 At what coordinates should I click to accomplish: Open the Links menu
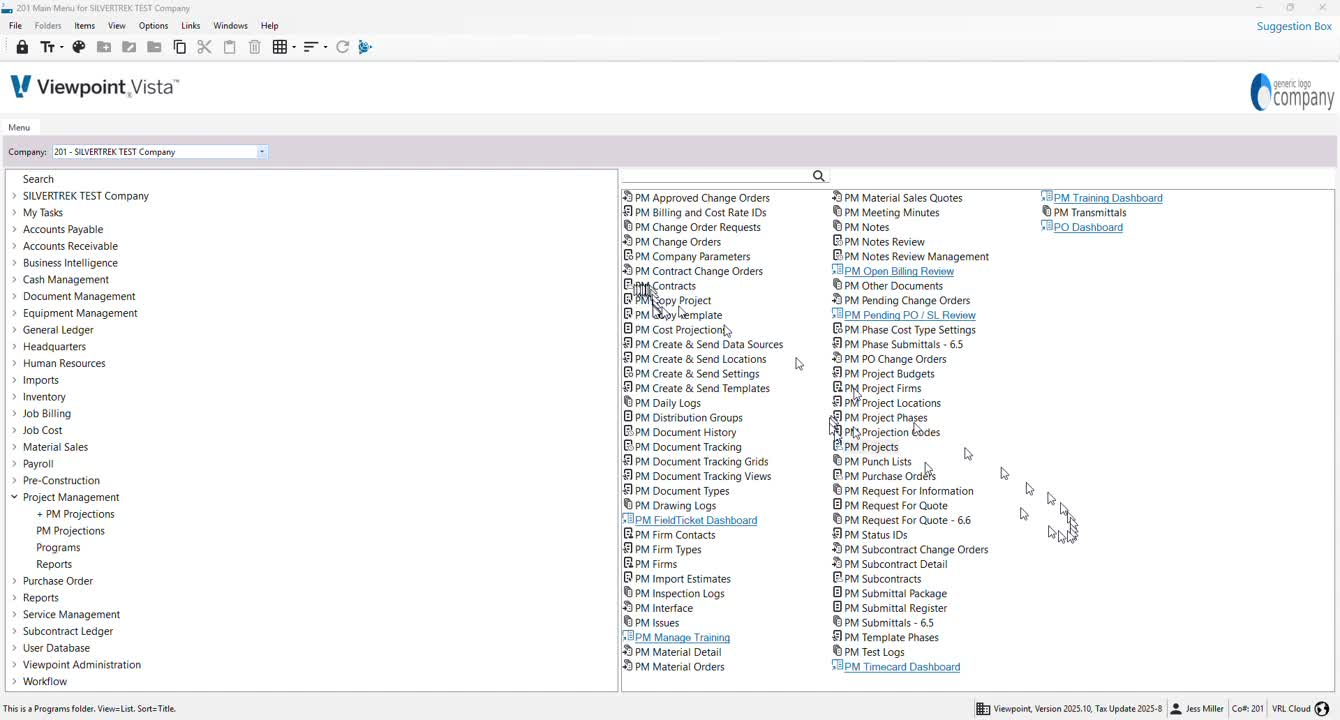pyautogui.click(x=191, y=25)
